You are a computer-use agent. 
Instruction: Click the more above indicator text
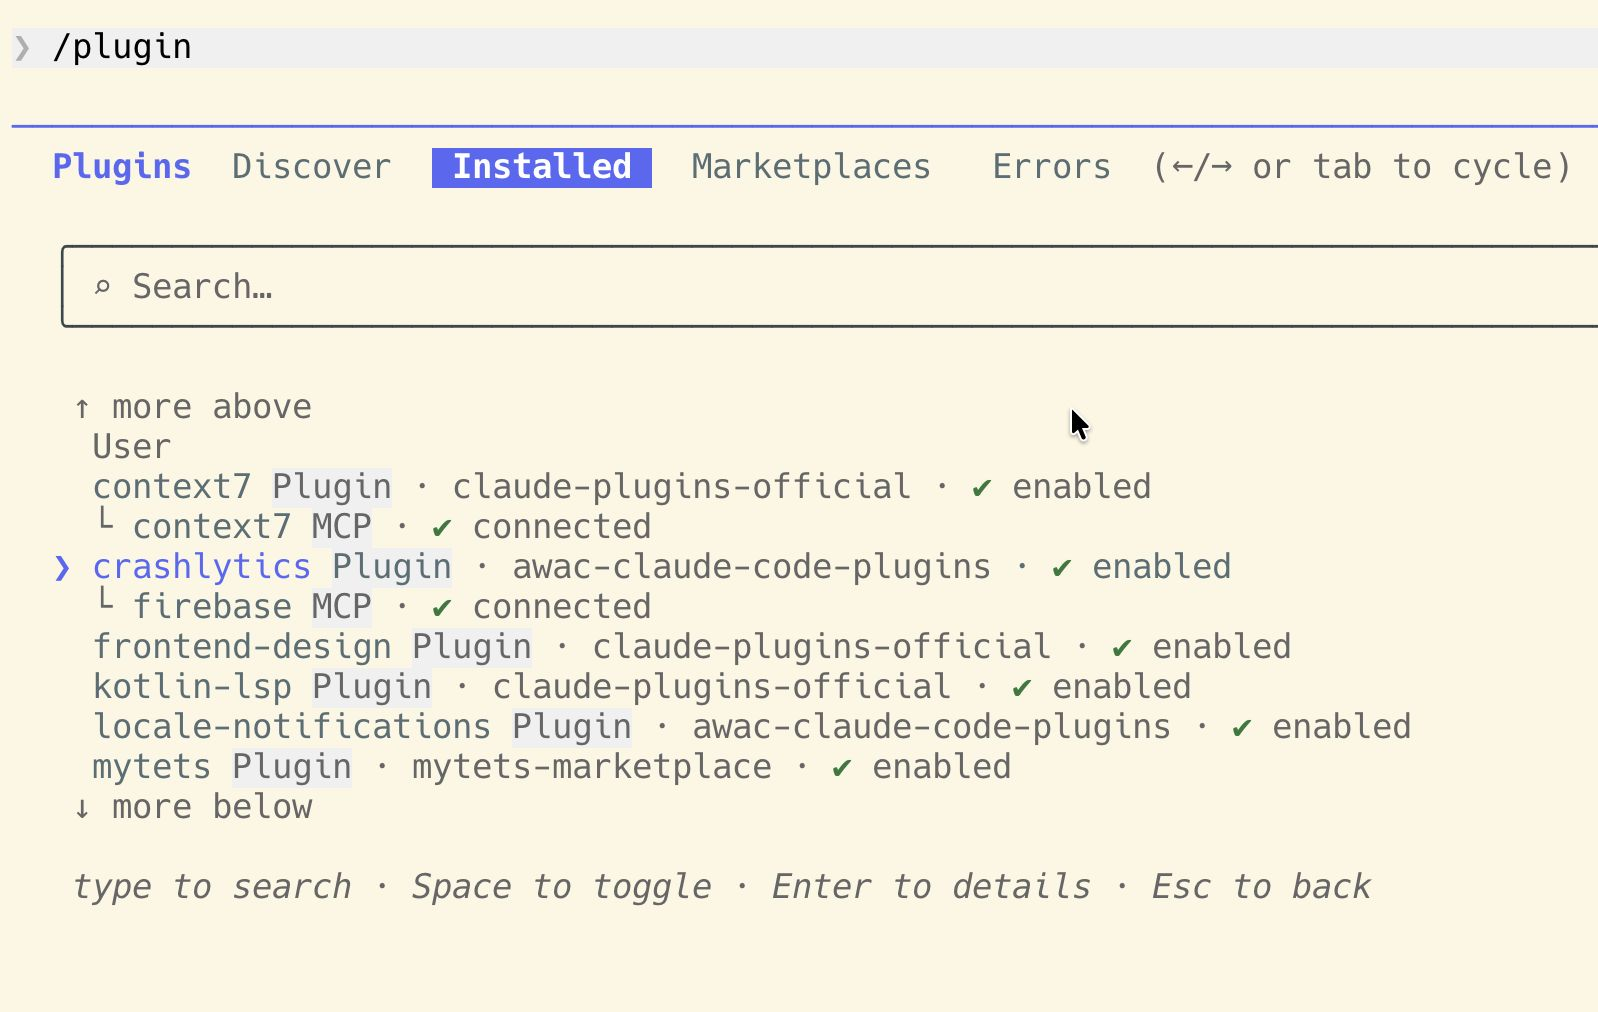click(x=212, y=407)
